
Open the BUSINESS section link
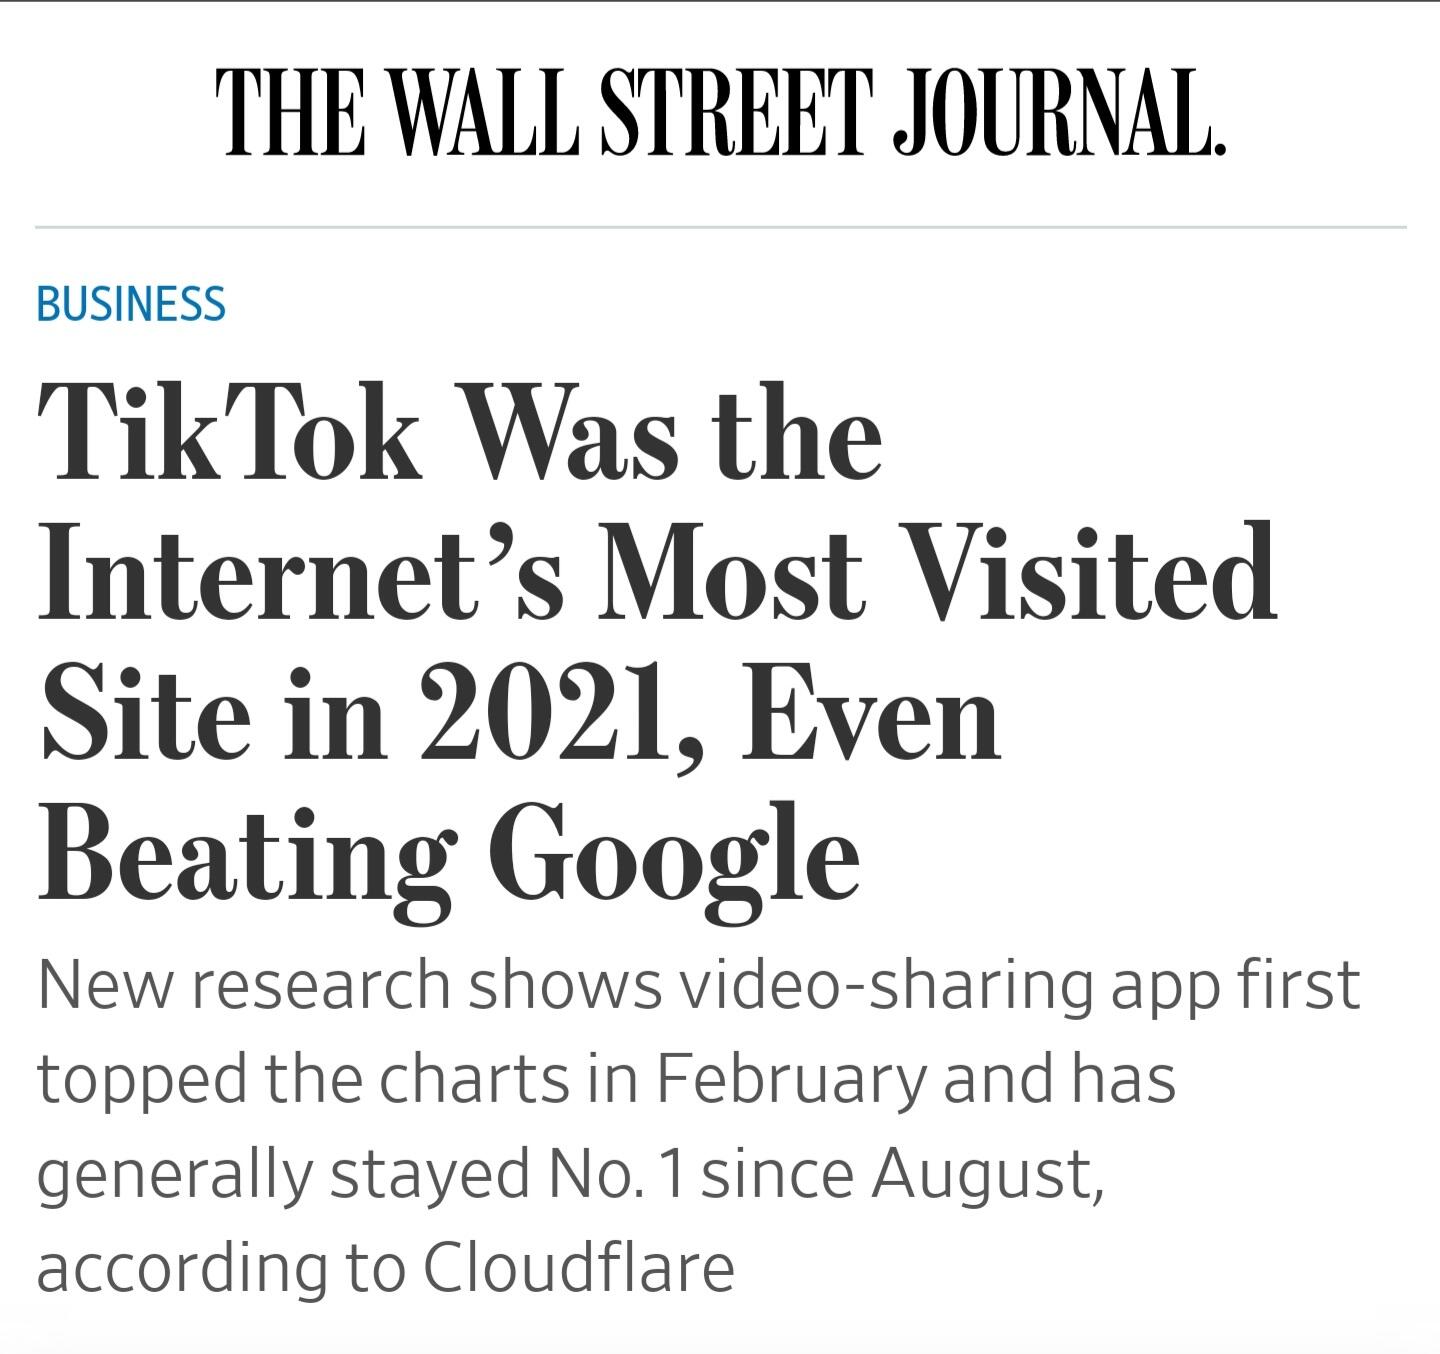point(131,303)
